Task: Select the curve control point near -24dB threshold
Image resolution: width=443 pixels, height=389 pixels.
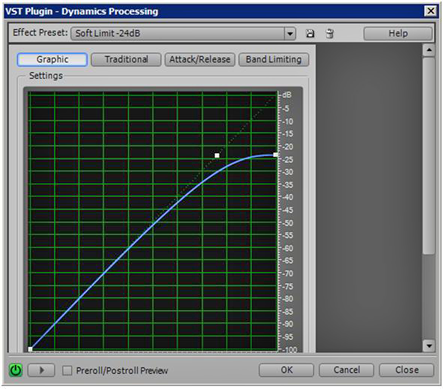Action: [217, 155]
